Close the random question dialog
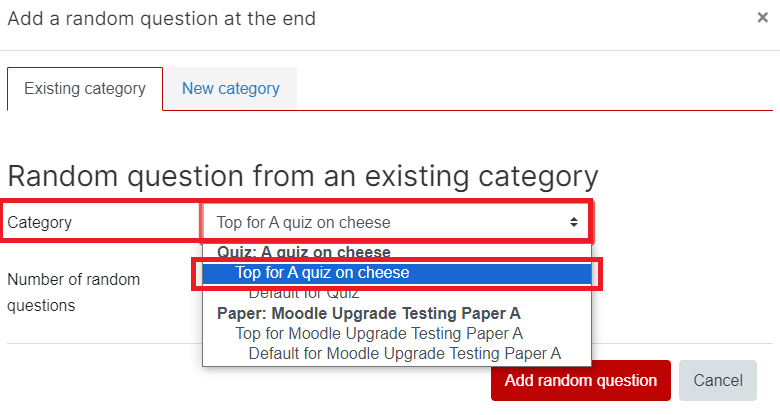 click(762, 18)
